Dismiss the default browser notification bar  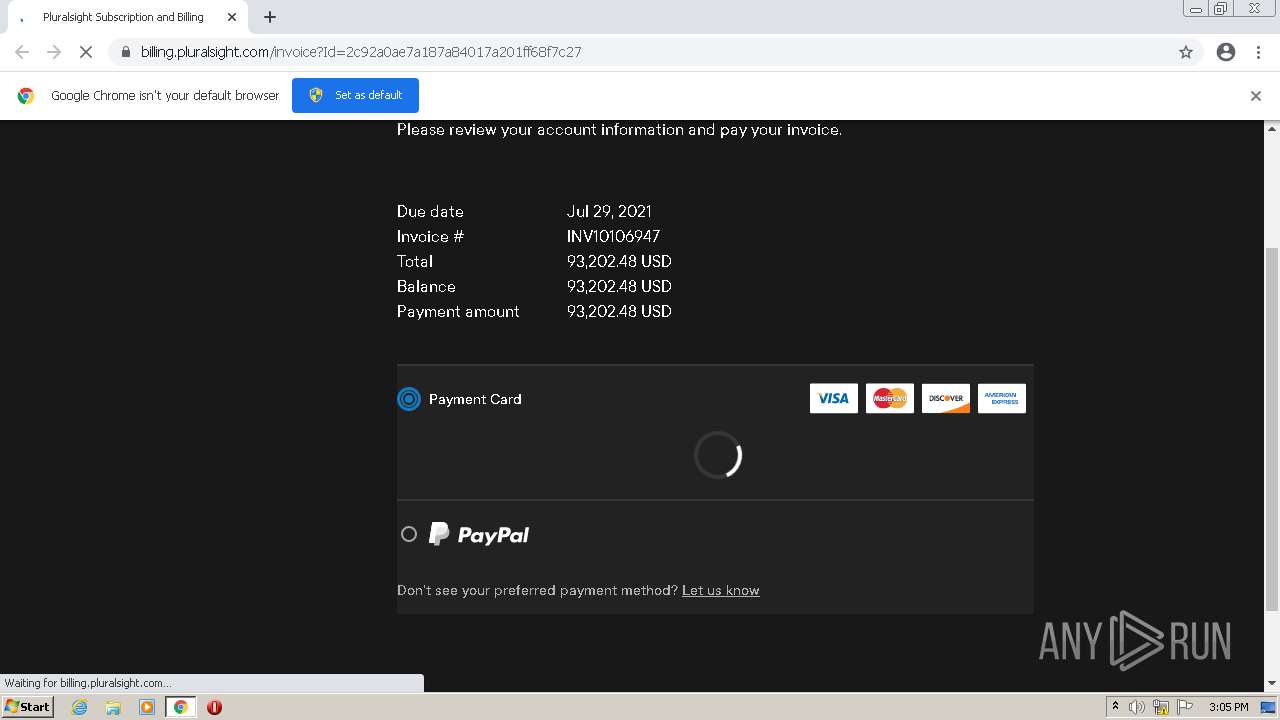[1256, 96]
